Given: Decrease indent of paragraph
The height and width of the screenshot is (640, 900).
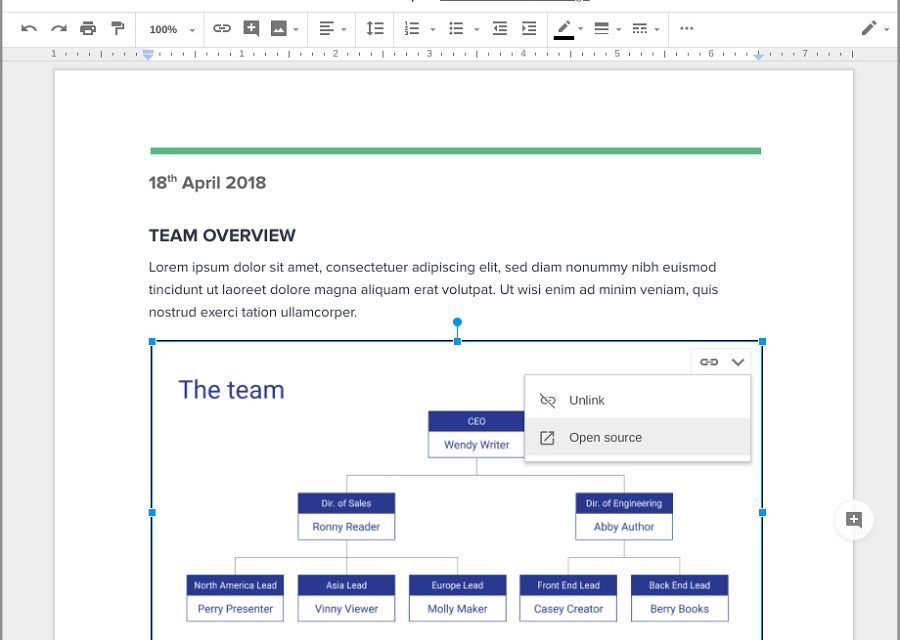Looking at the screenshot, I should coord(500,28).
